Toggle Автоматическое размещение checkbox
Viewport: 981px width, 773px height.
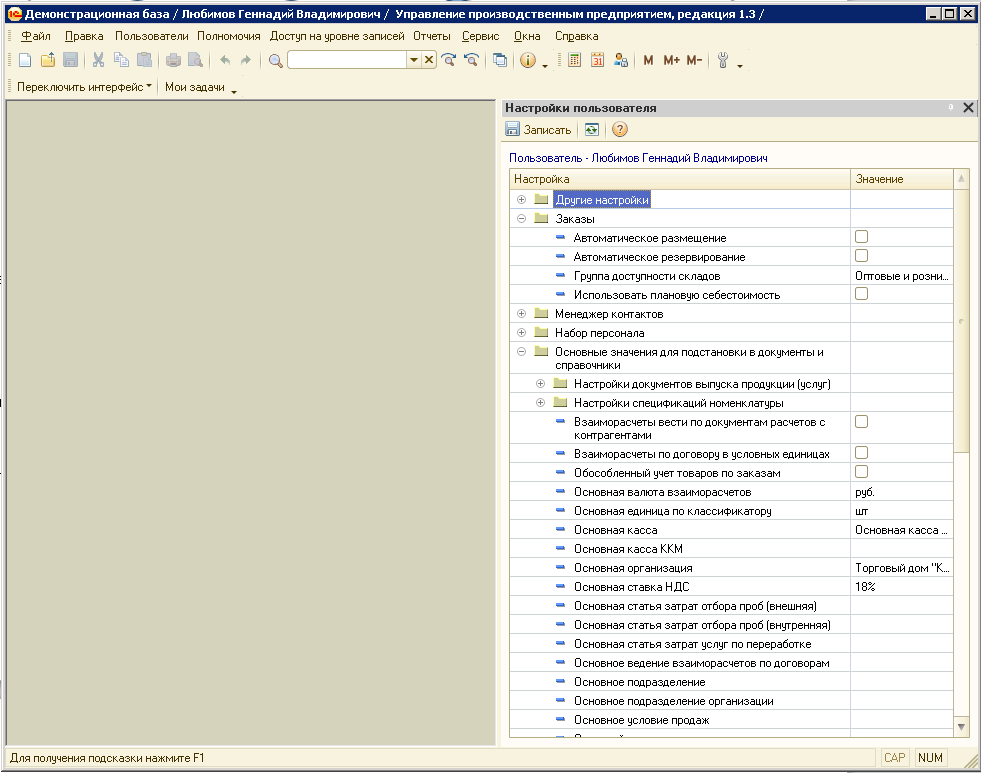pyautogui.click(x=862, y=236)
